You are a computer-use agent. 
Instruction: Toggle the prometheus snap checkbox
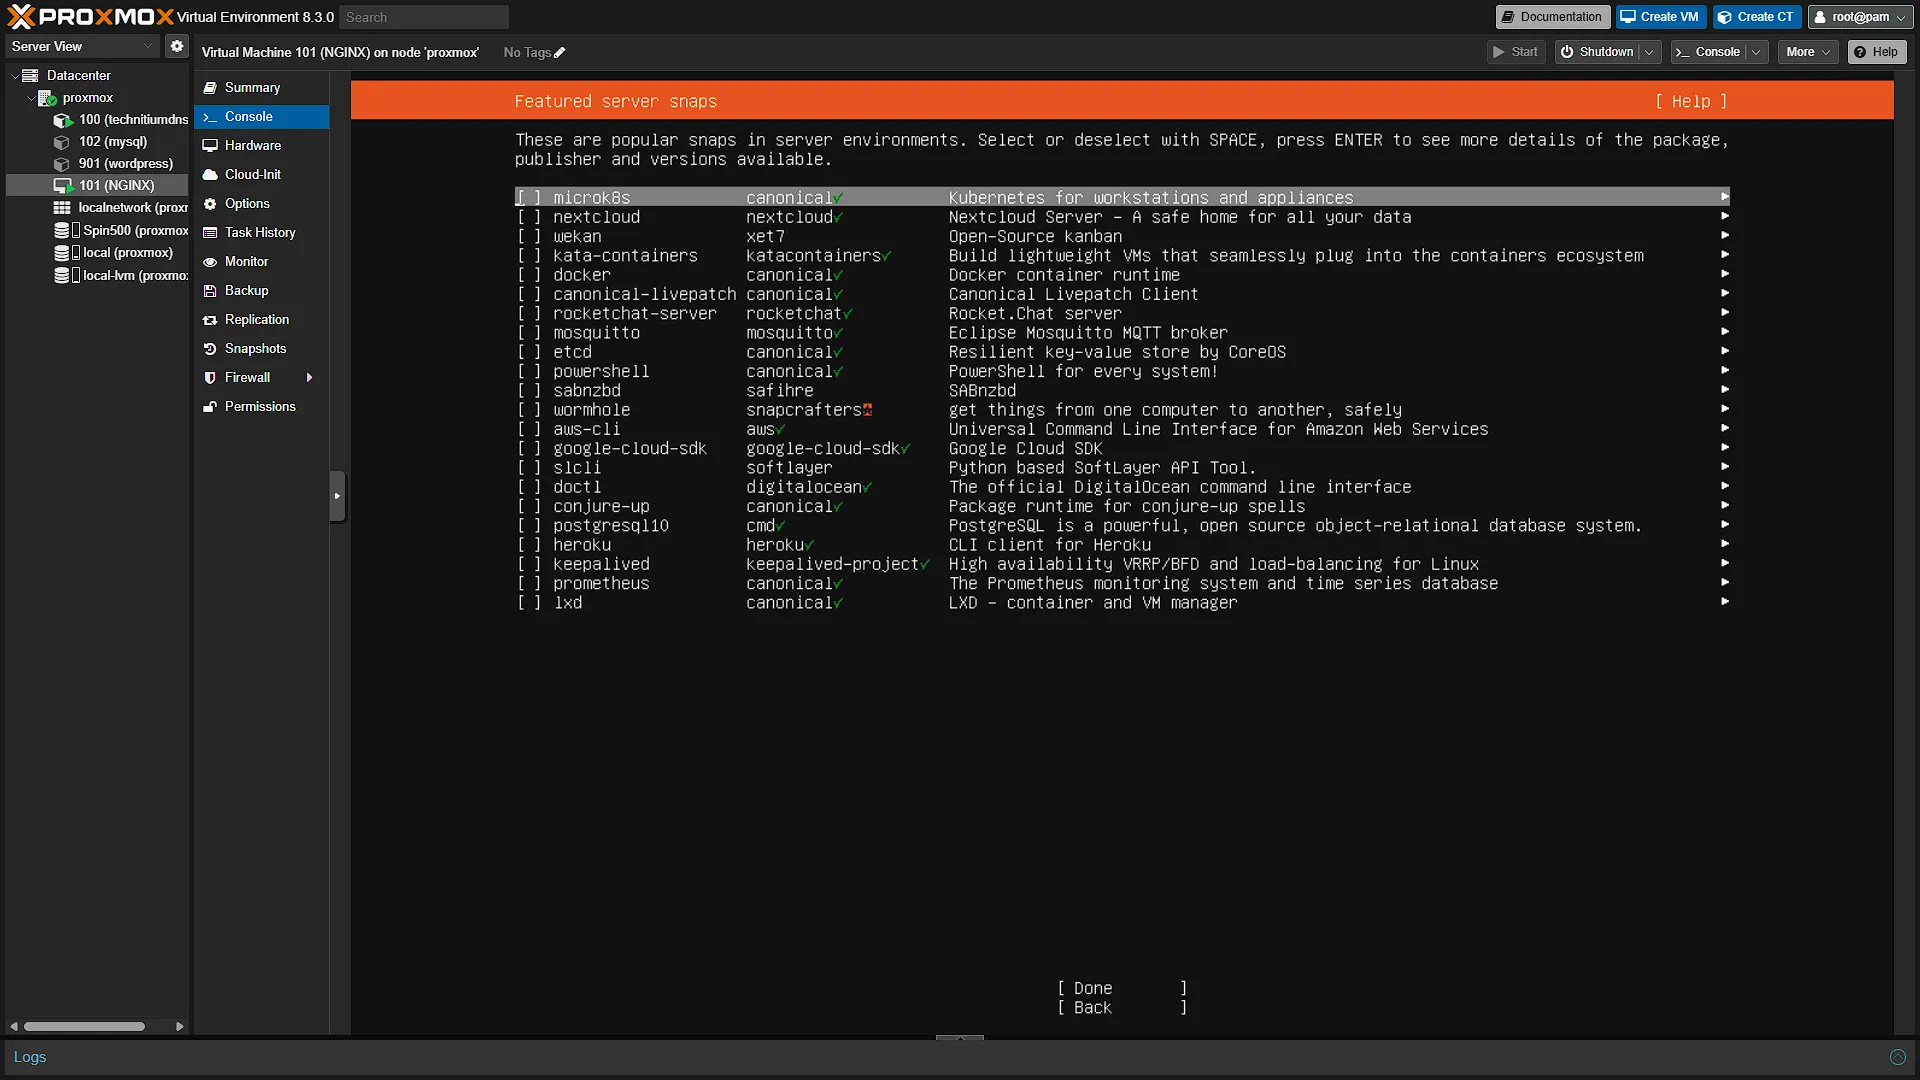pos(529,583)
